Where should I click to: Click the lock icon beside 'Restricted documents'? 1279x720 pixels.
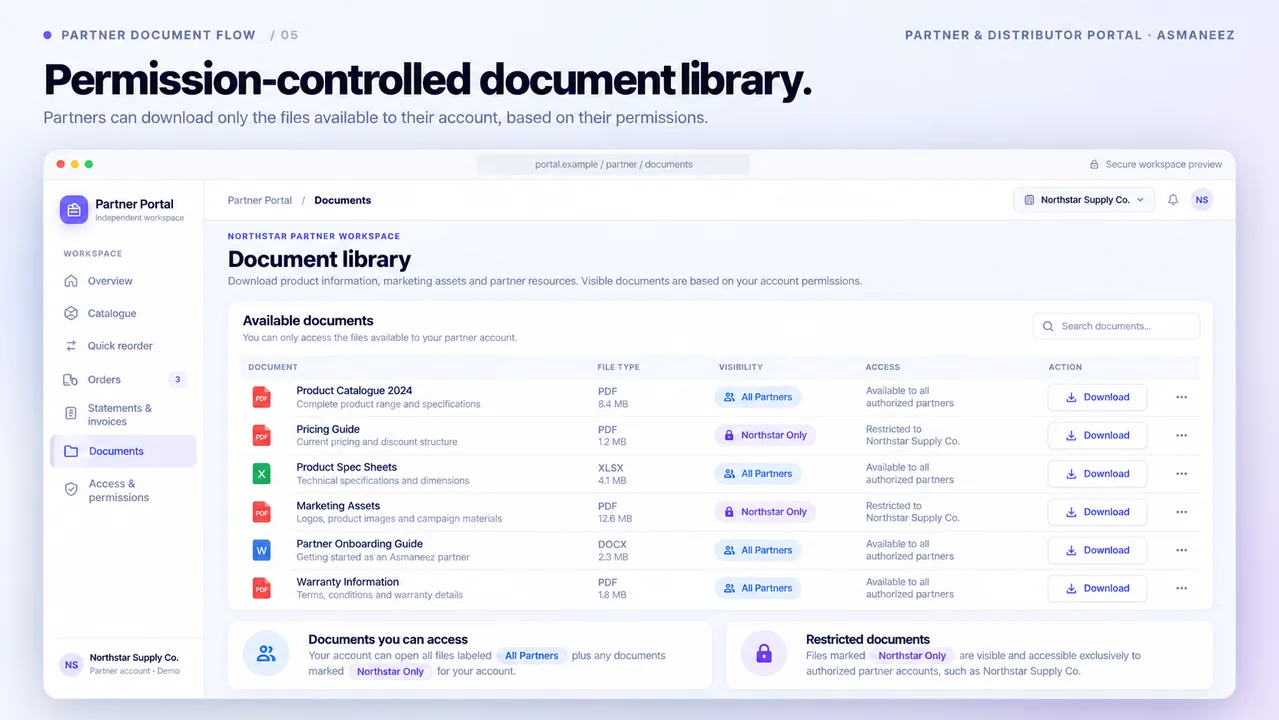[x=764, y=654]
